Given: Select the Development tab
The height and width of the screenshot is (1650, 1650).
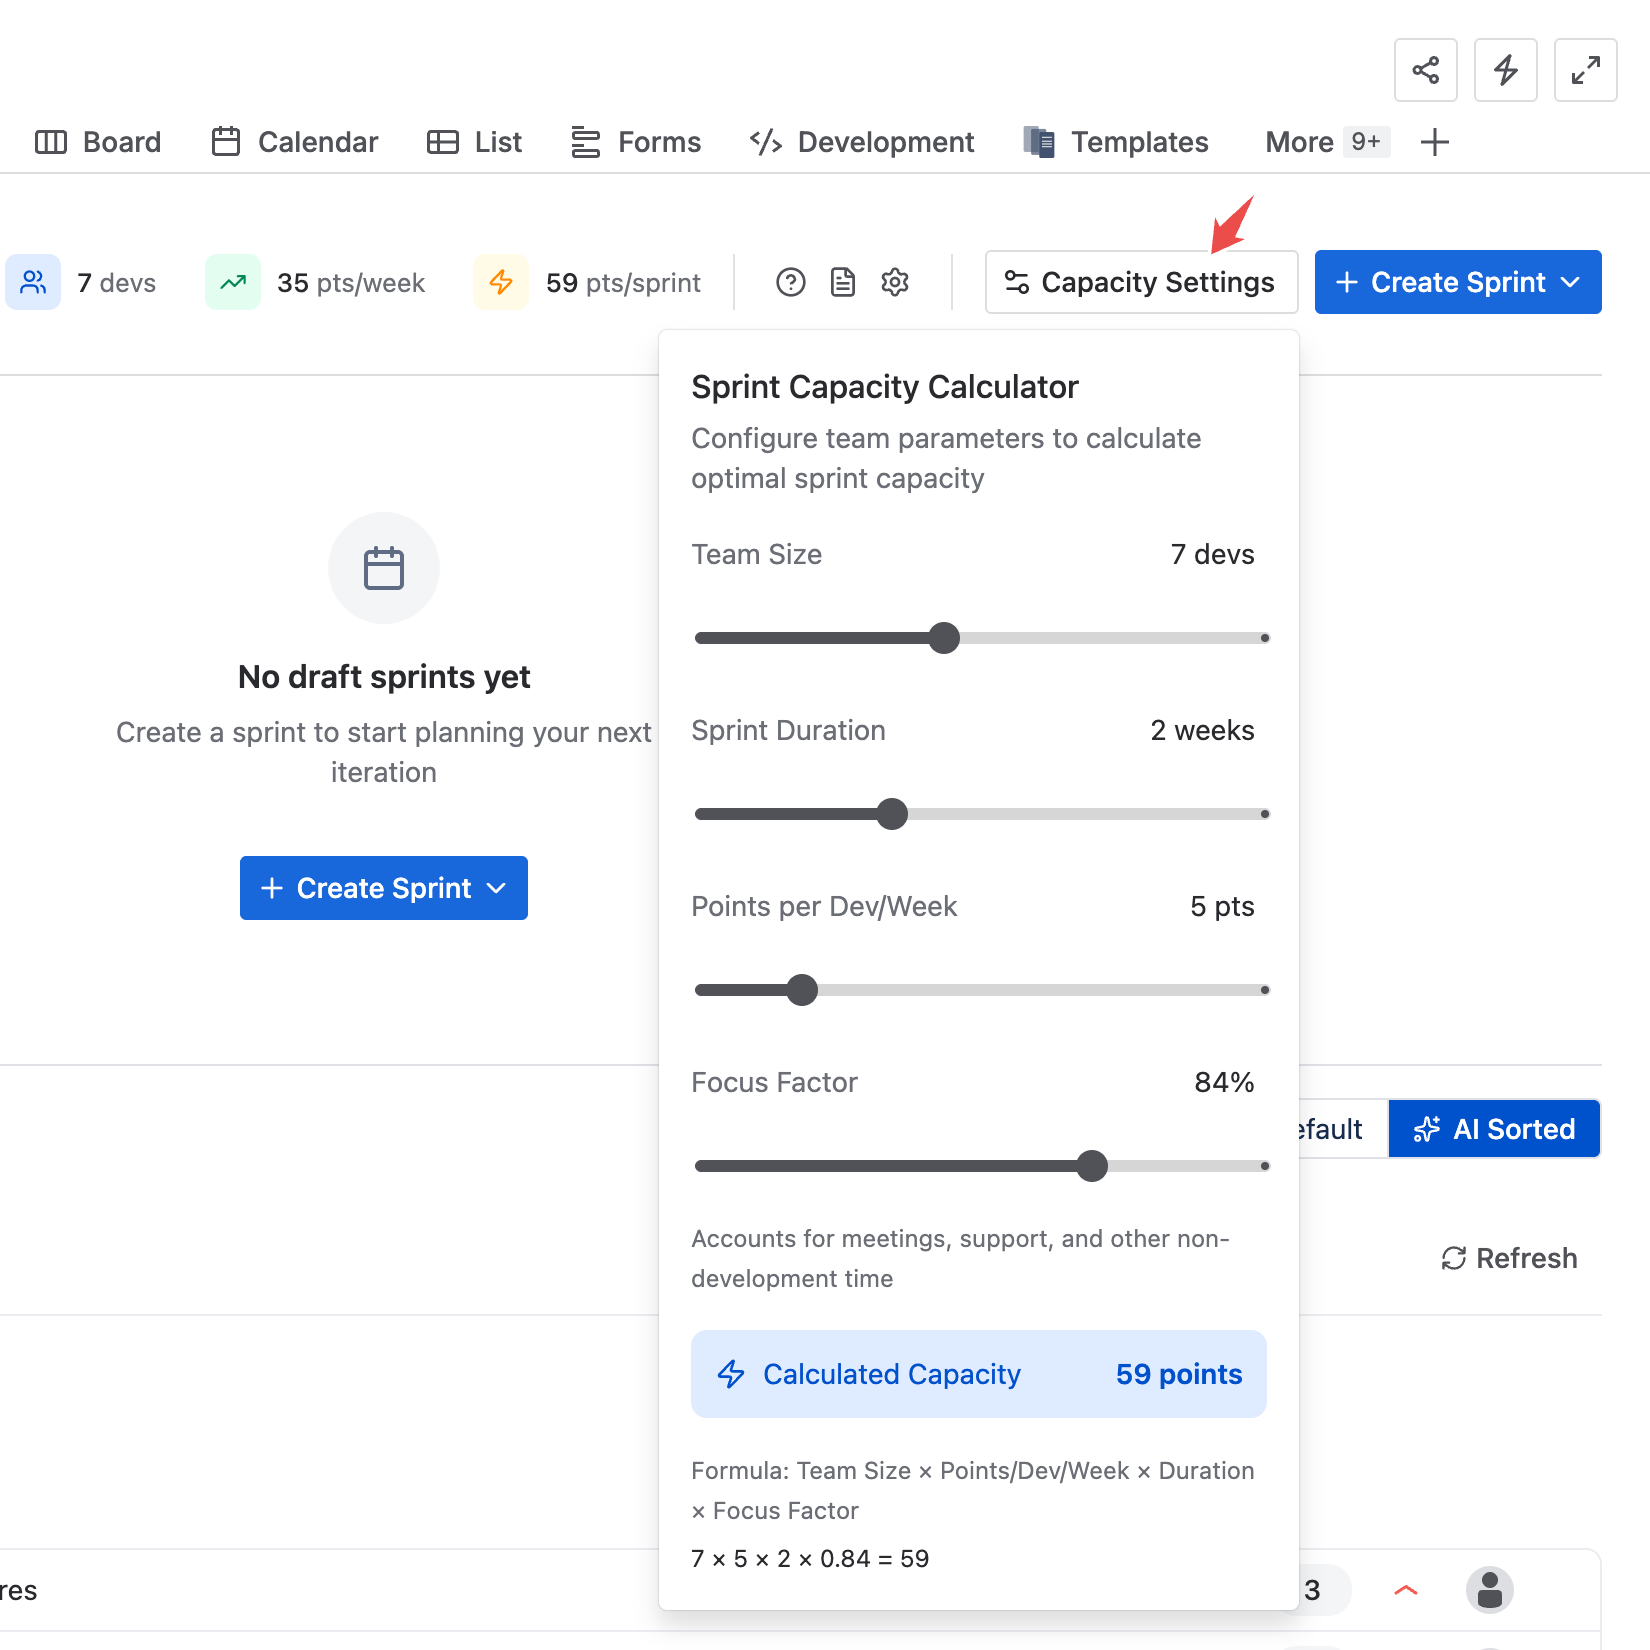Looking at the screenshot, I should pos(862,142).
